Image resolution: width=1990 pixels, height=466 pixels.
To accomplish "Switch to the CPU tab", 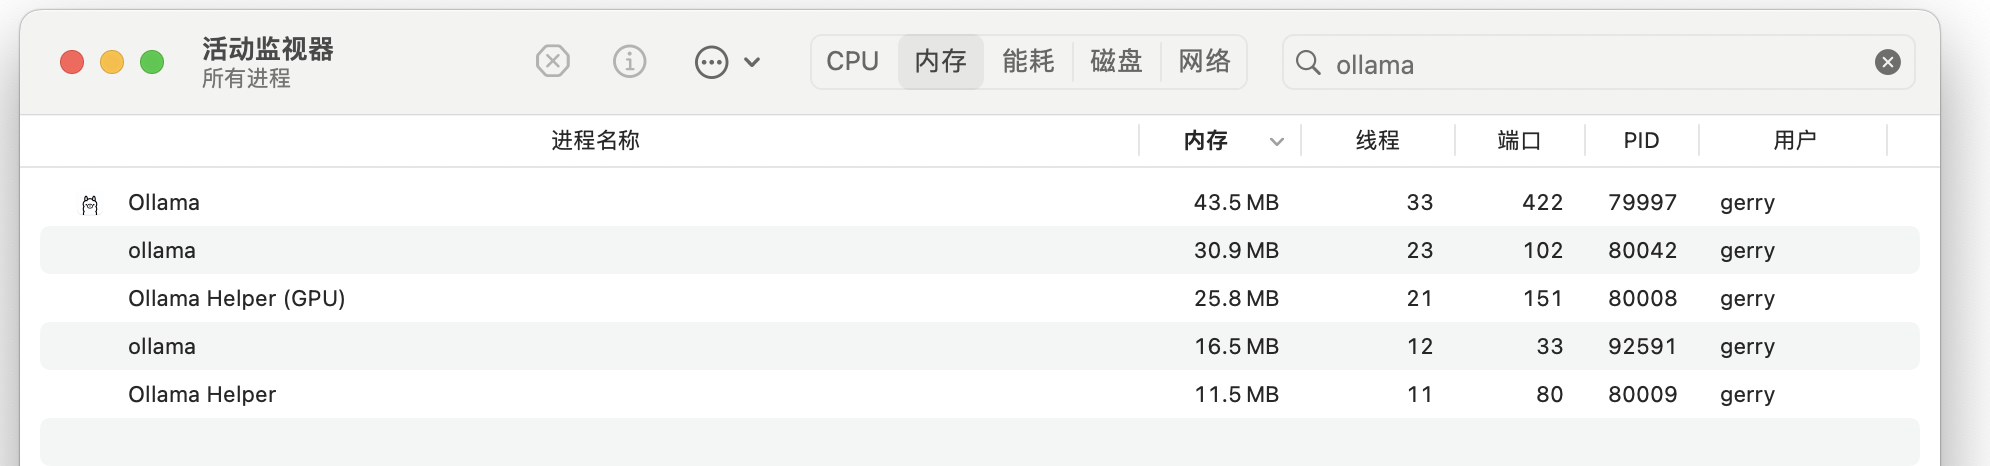I will [853, 62].
